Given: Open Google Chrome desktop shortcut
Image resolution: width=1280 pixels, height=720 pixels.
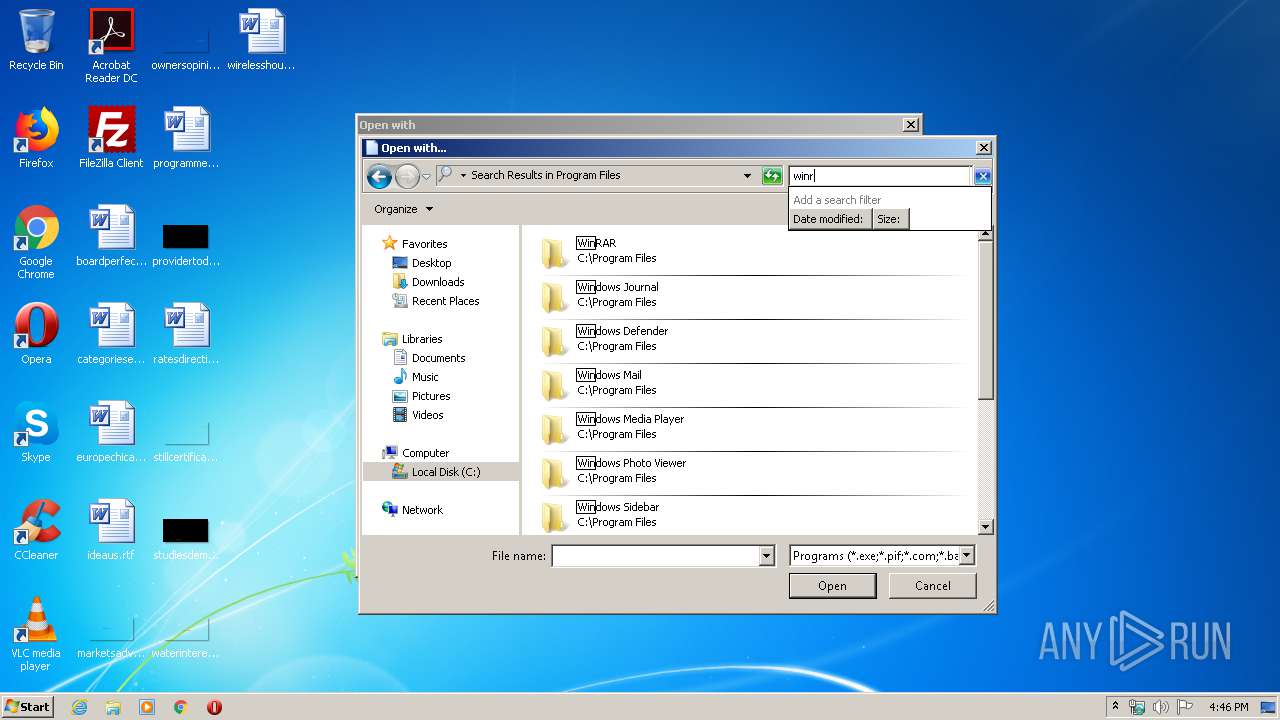Looking at the screenshot, I should coord(36,242).
